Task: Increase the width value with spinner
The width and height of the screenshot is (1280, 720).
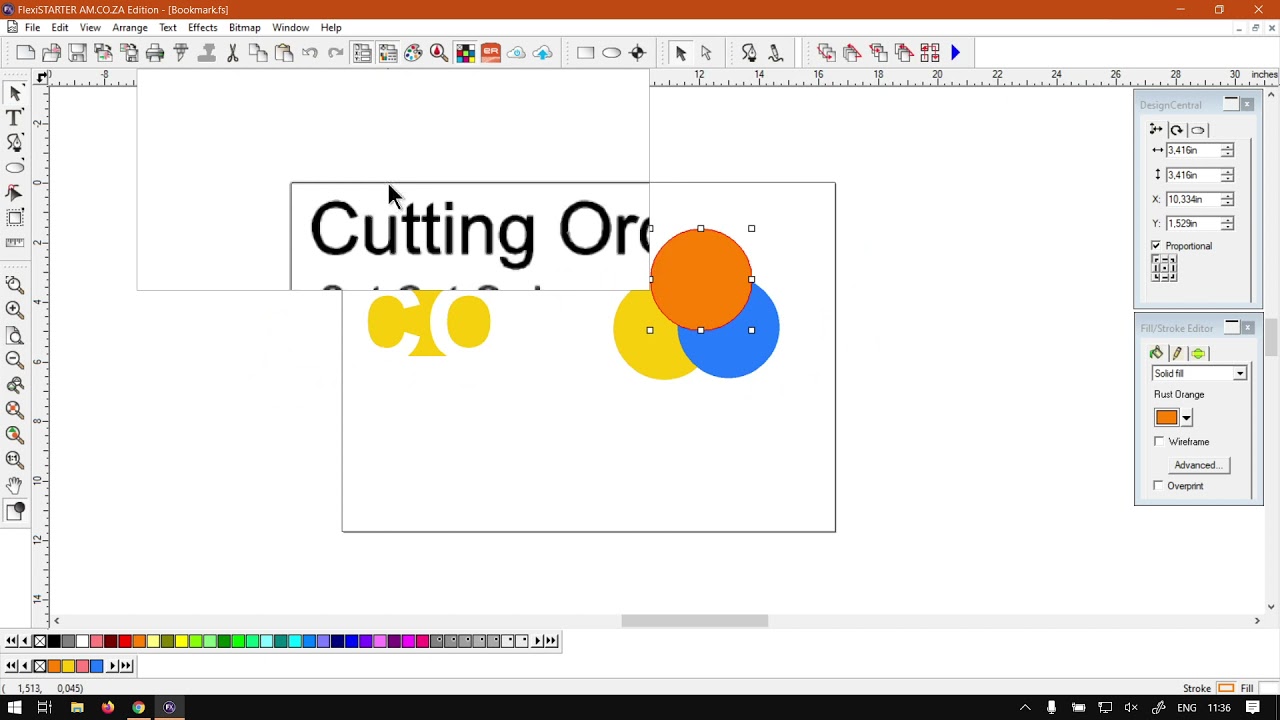Action: pyautogui.click(x=1227, y=146)
